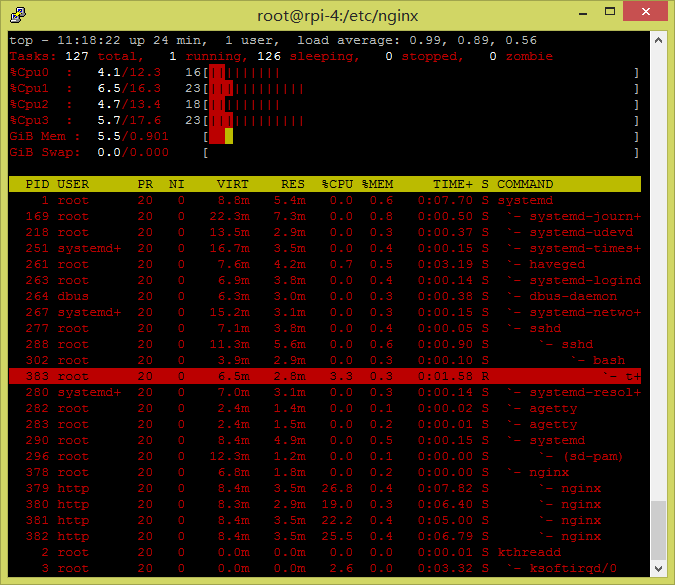The height and width of the screenshot is (585, 675).
Task: Click the RES column header
Action: (293, 184)
